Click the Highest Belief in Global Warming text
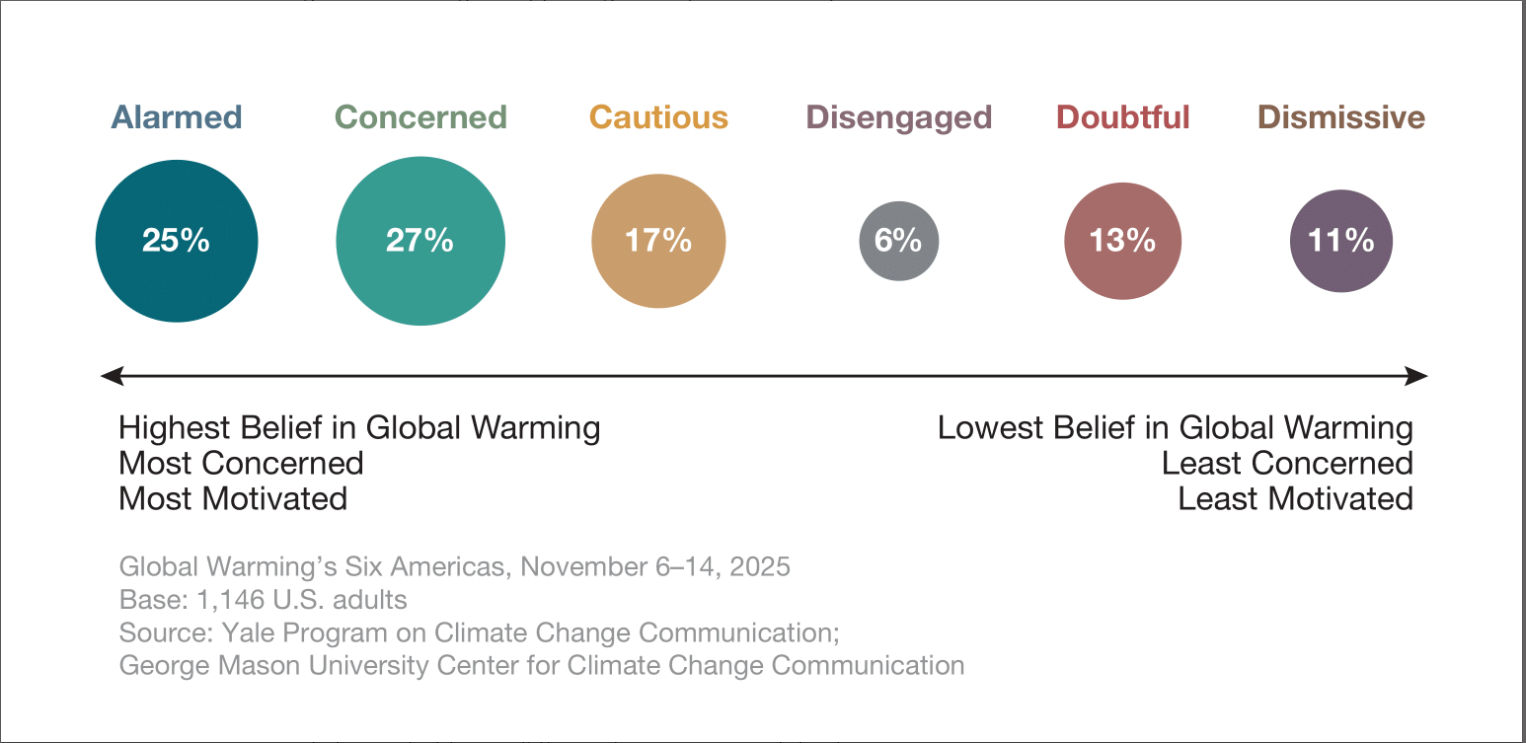 click(359, 428)
